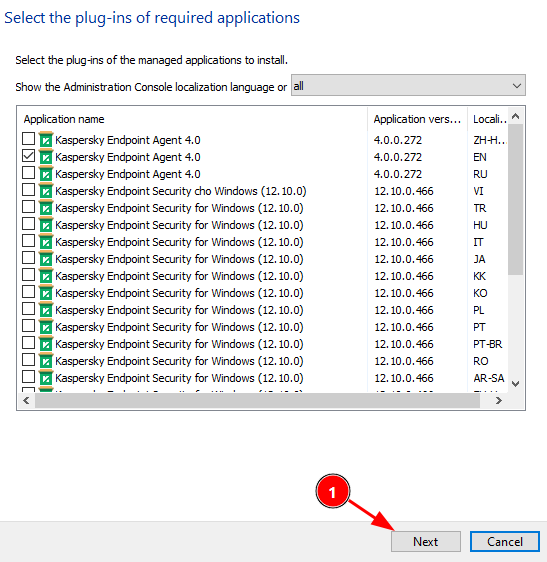Click the Kaspersky Endpoint Security name in the KK row
This screenshot has height=562, width=547.
click(179, 276)
